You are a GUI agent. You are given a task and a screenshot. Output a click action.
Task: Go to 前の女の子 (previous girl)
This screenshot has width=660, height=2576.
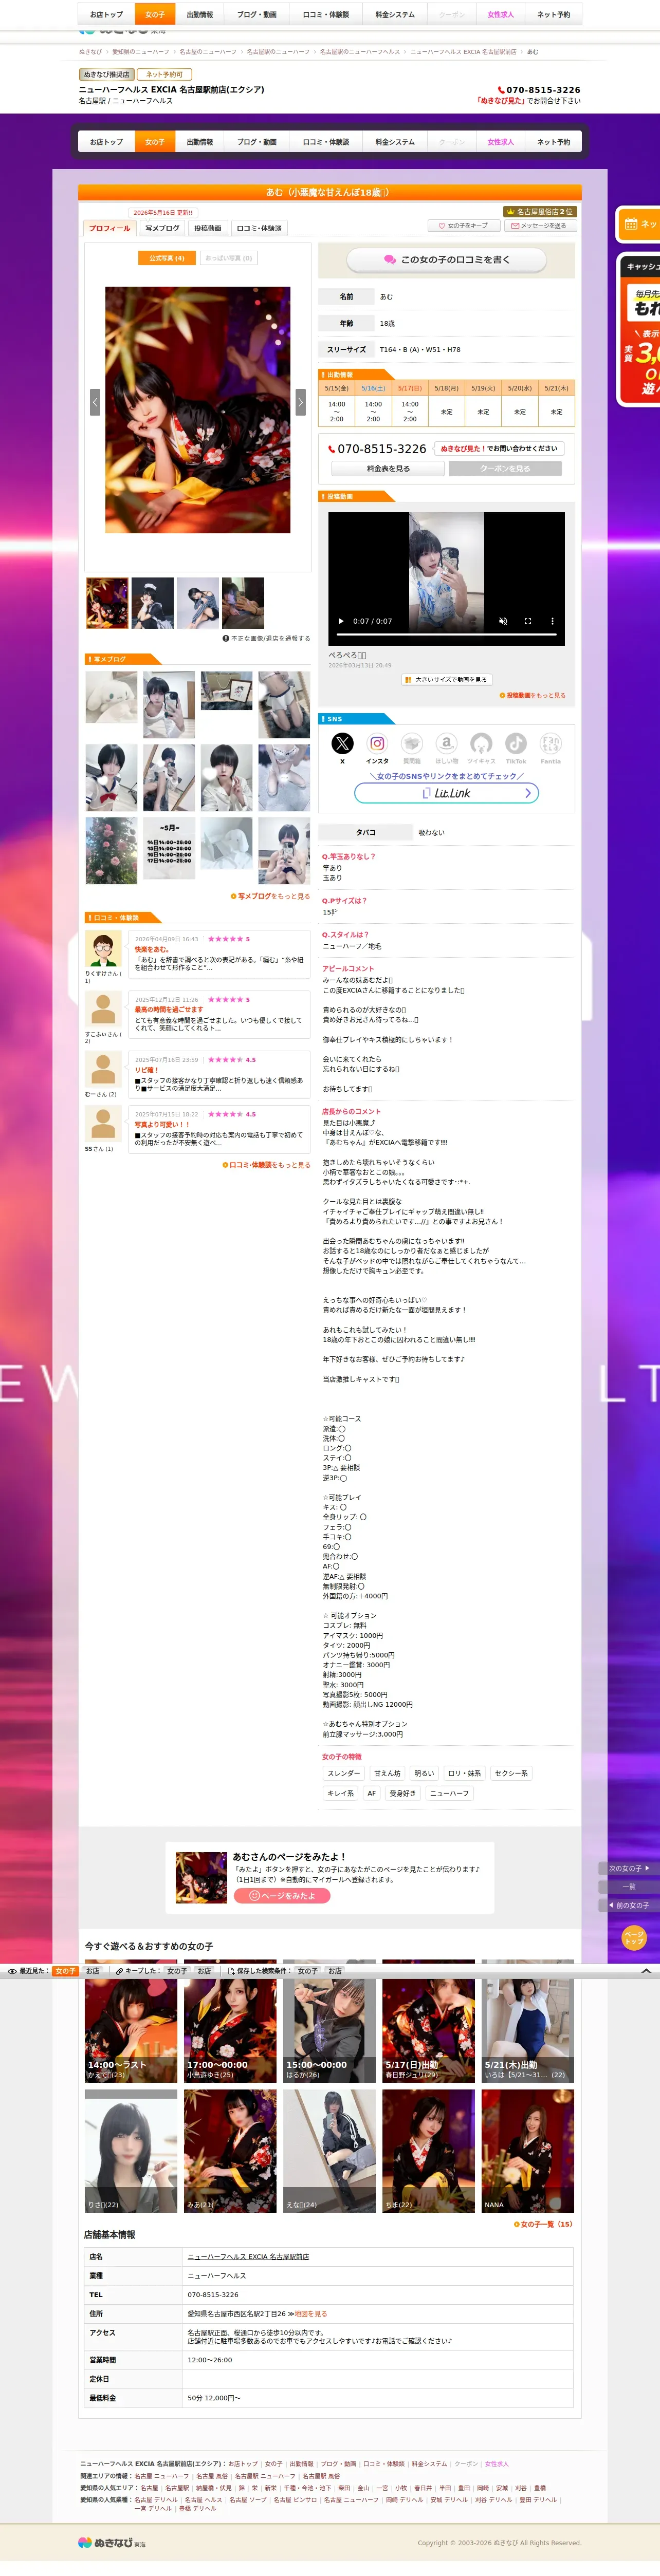(x=629, y=1905)
